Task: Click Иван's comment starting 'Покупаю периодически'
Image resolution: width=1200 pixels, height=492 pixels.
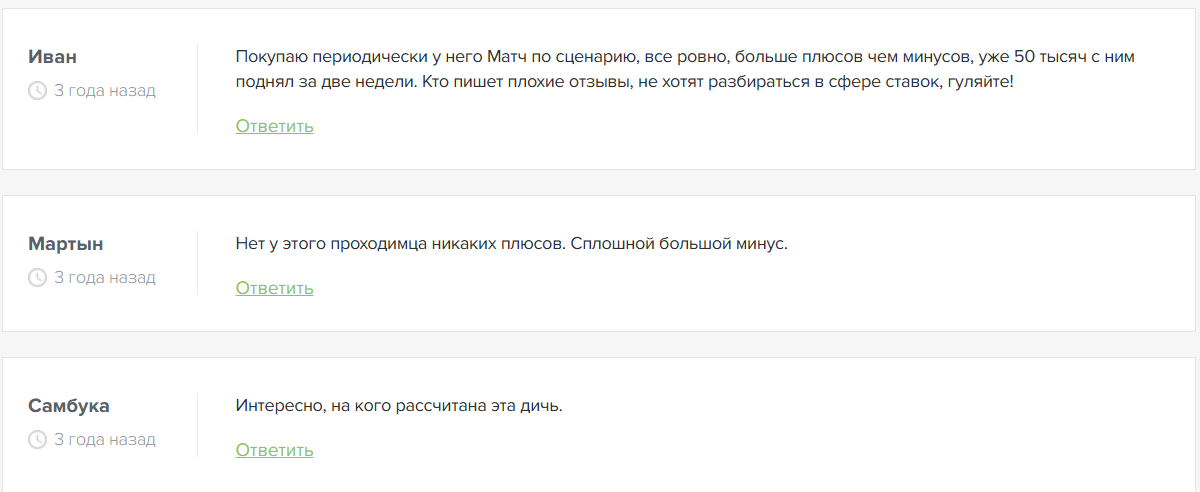Action: tap(685, 69)
